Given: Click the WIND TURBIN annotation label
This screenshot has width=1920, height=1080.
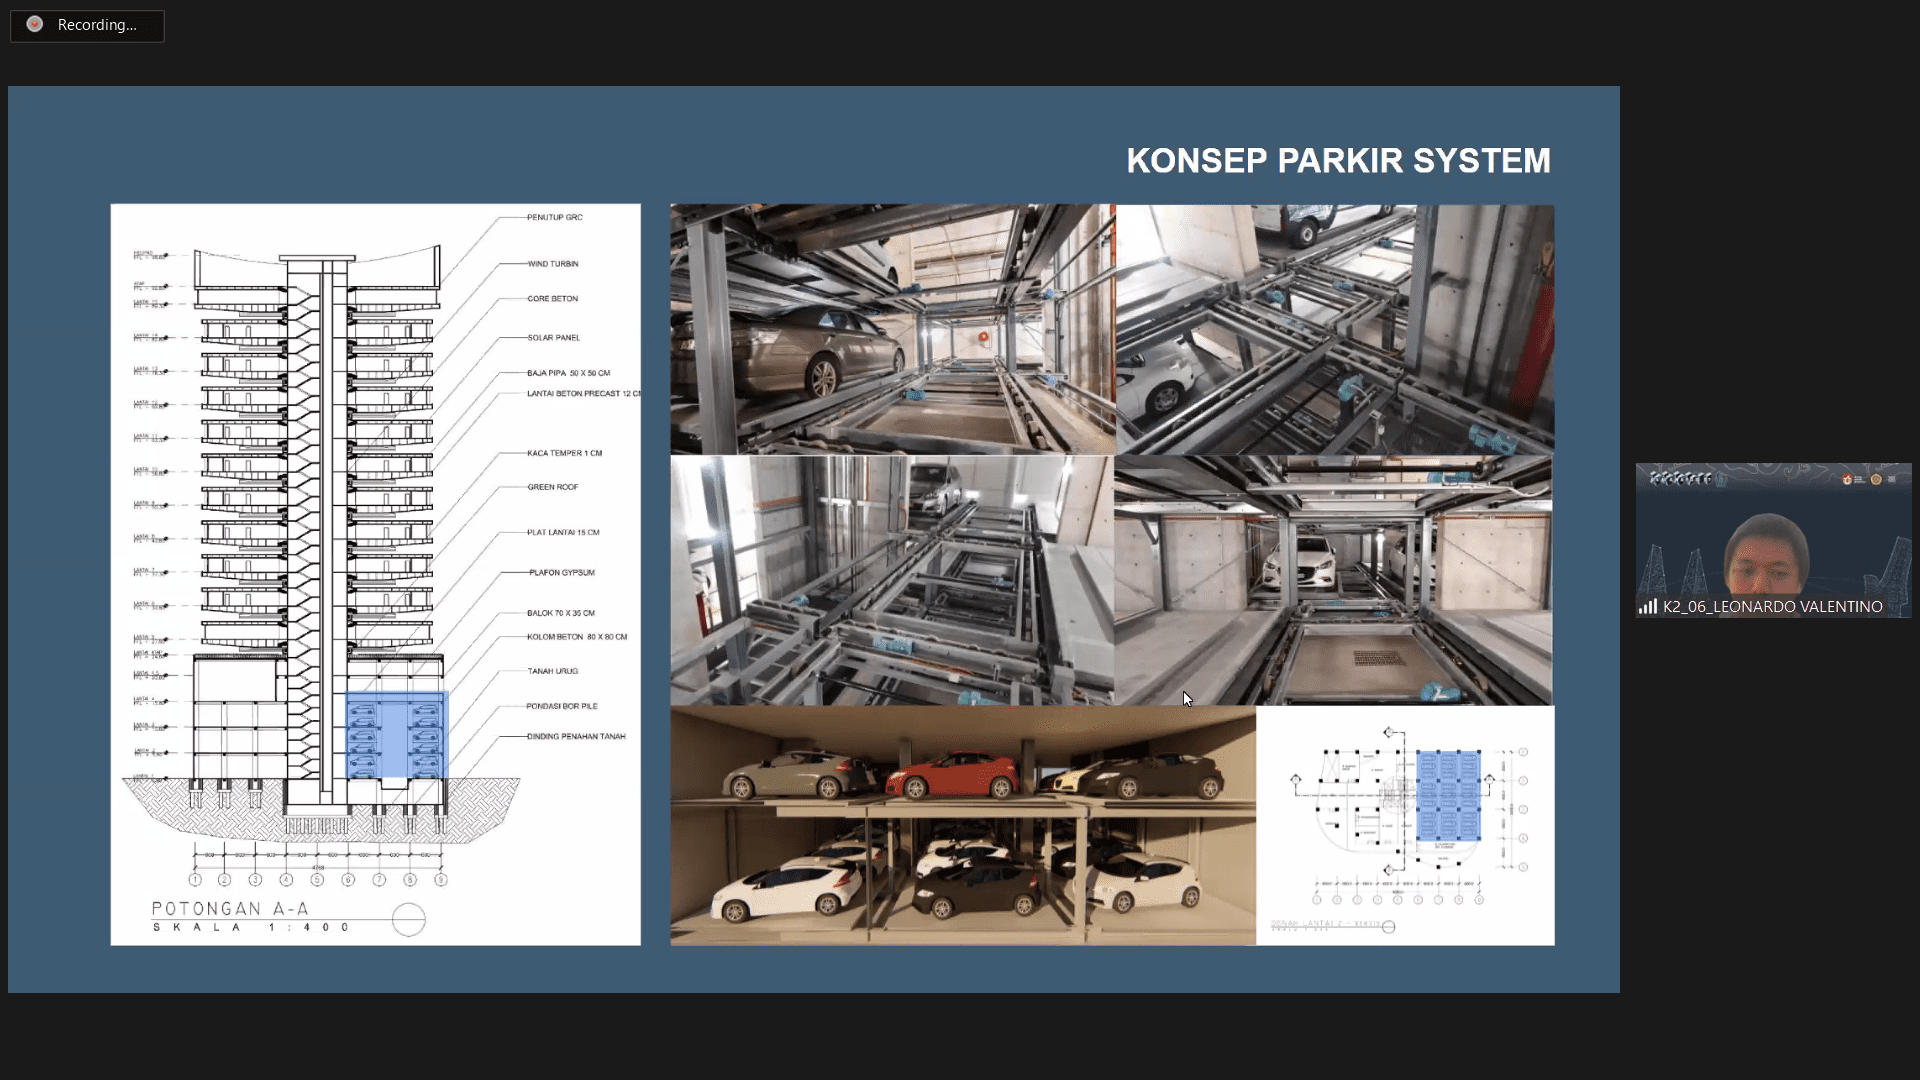Looking at the screenshot, I should (553, 264).
